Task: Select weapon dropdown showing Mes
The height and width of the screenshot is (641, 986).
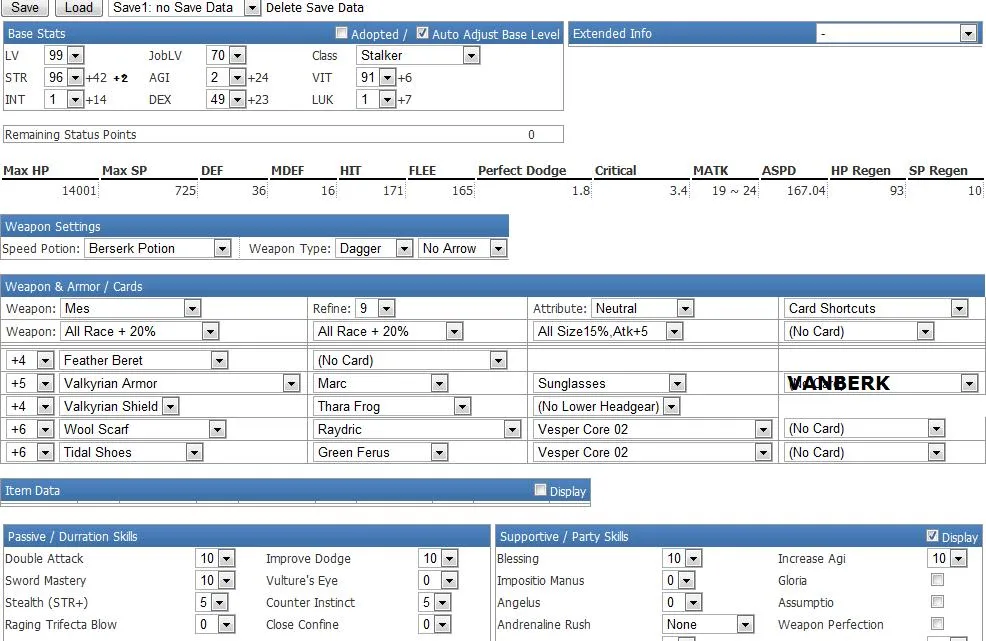Action: (x=131, y=309)
